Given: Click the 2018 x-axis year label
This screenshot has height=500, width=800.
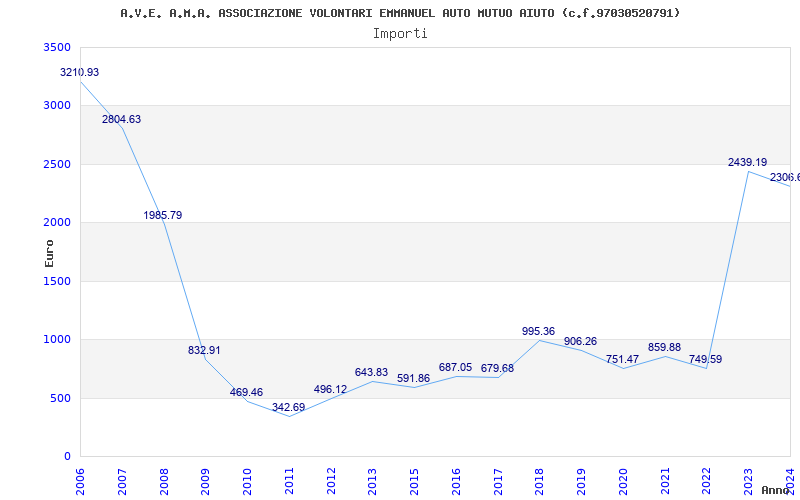Looking at the screenshot, I should coord(539,481).
